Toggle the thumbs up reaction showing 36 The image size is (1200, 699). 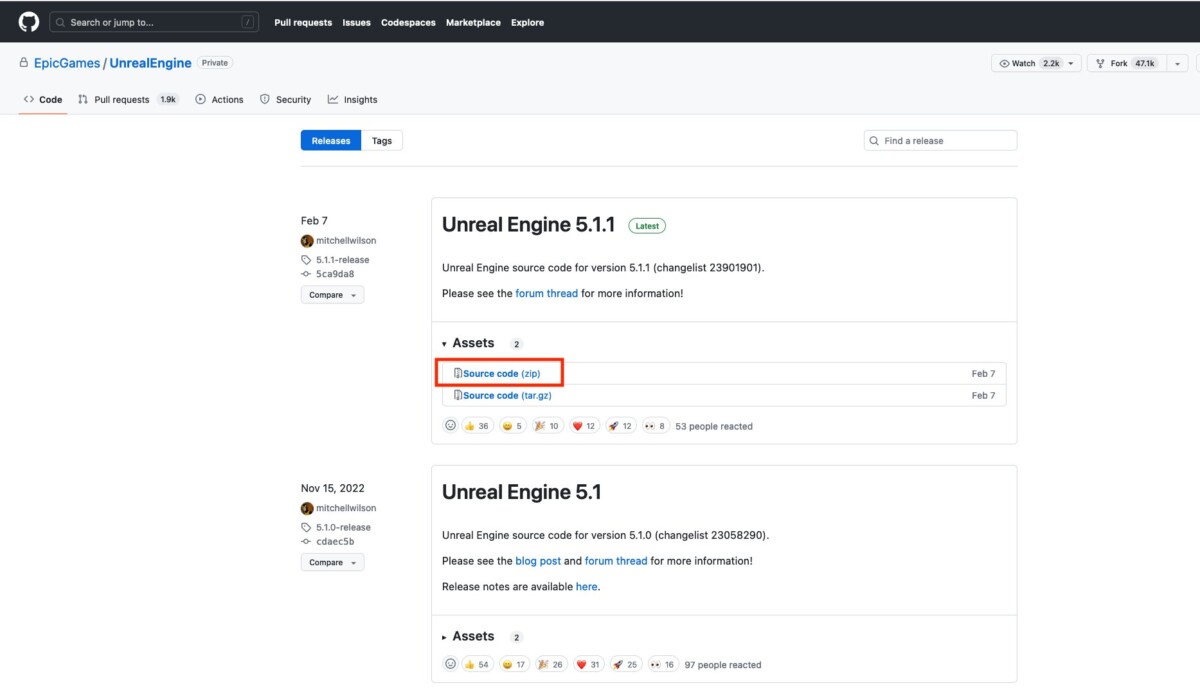coord(478,426)
